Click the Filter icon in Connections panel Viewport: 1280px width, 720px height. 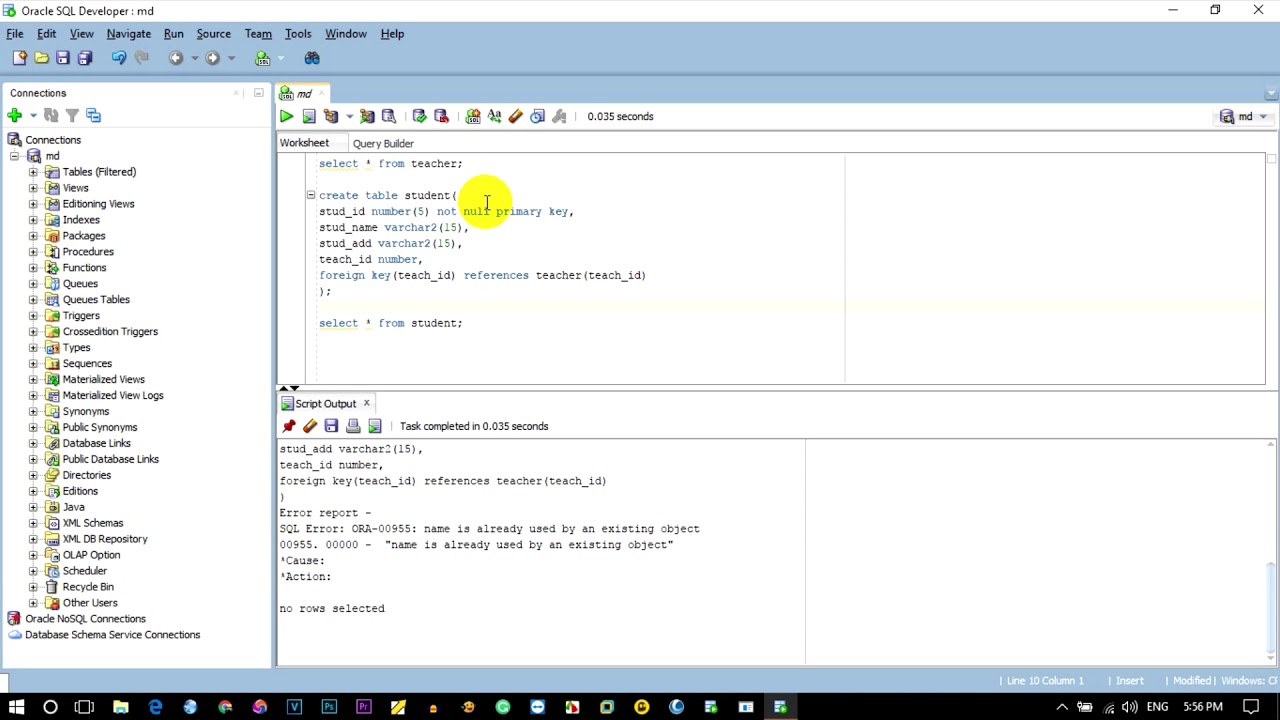point(72,116)
